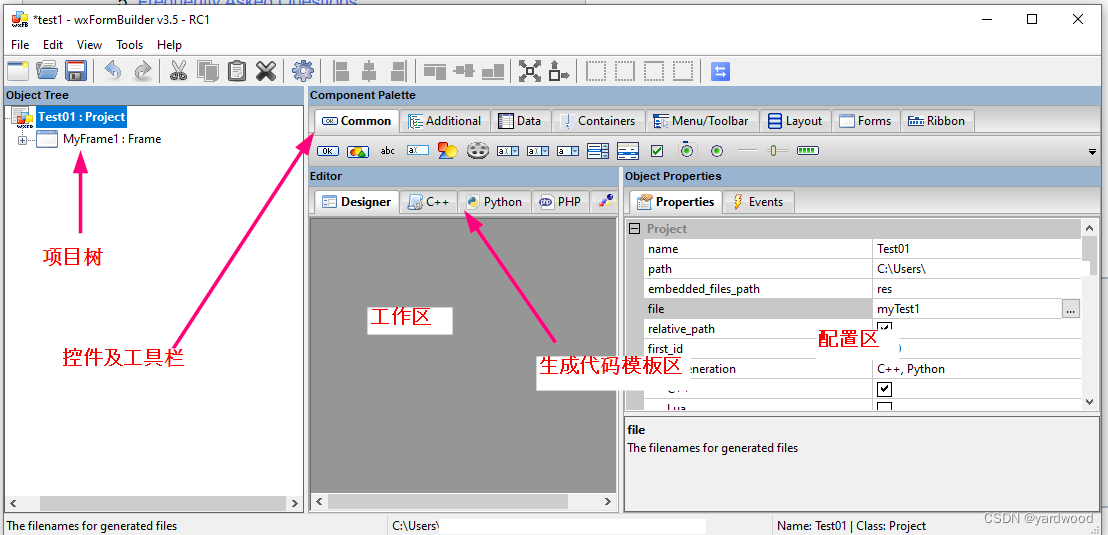Click the Redo arrow icon

(x=143, y=71)
